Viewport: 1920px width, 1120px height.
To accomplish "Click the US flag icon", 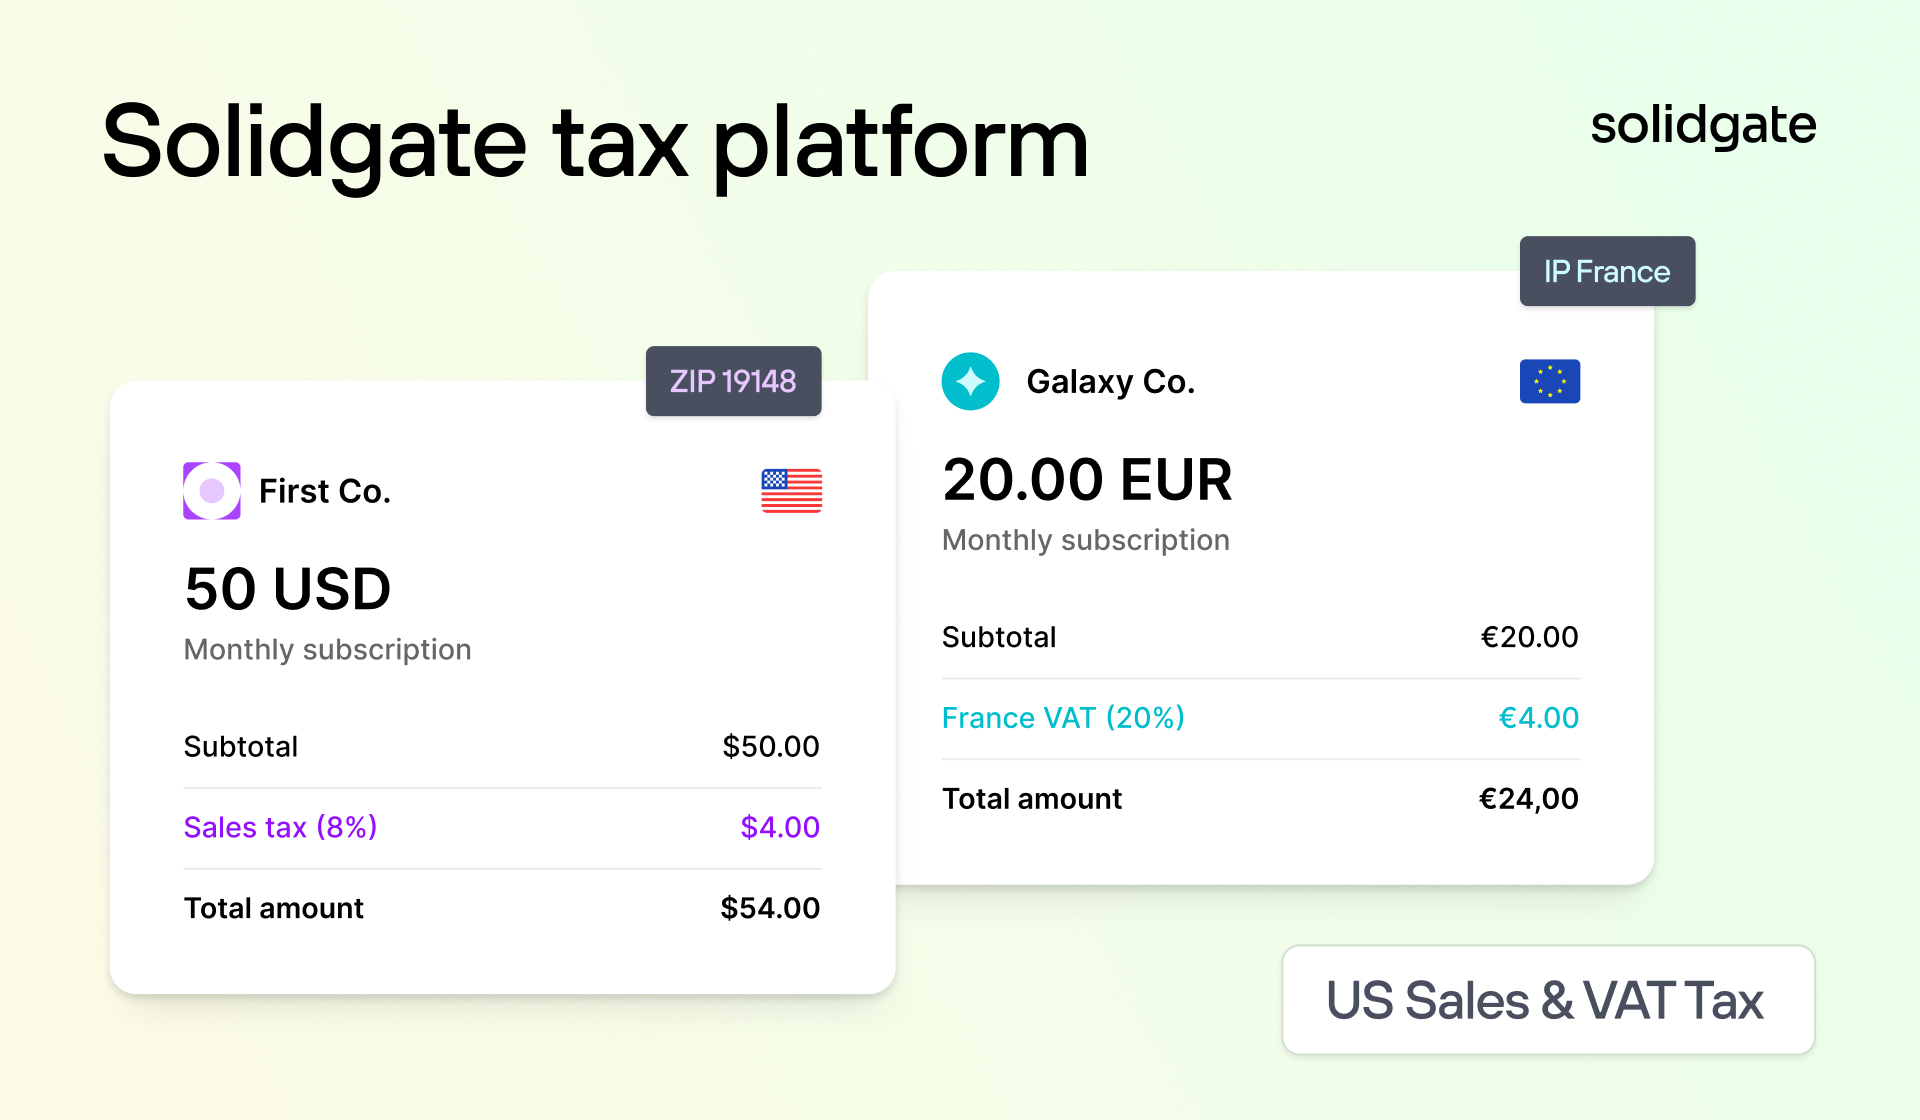I will (791, 491).
